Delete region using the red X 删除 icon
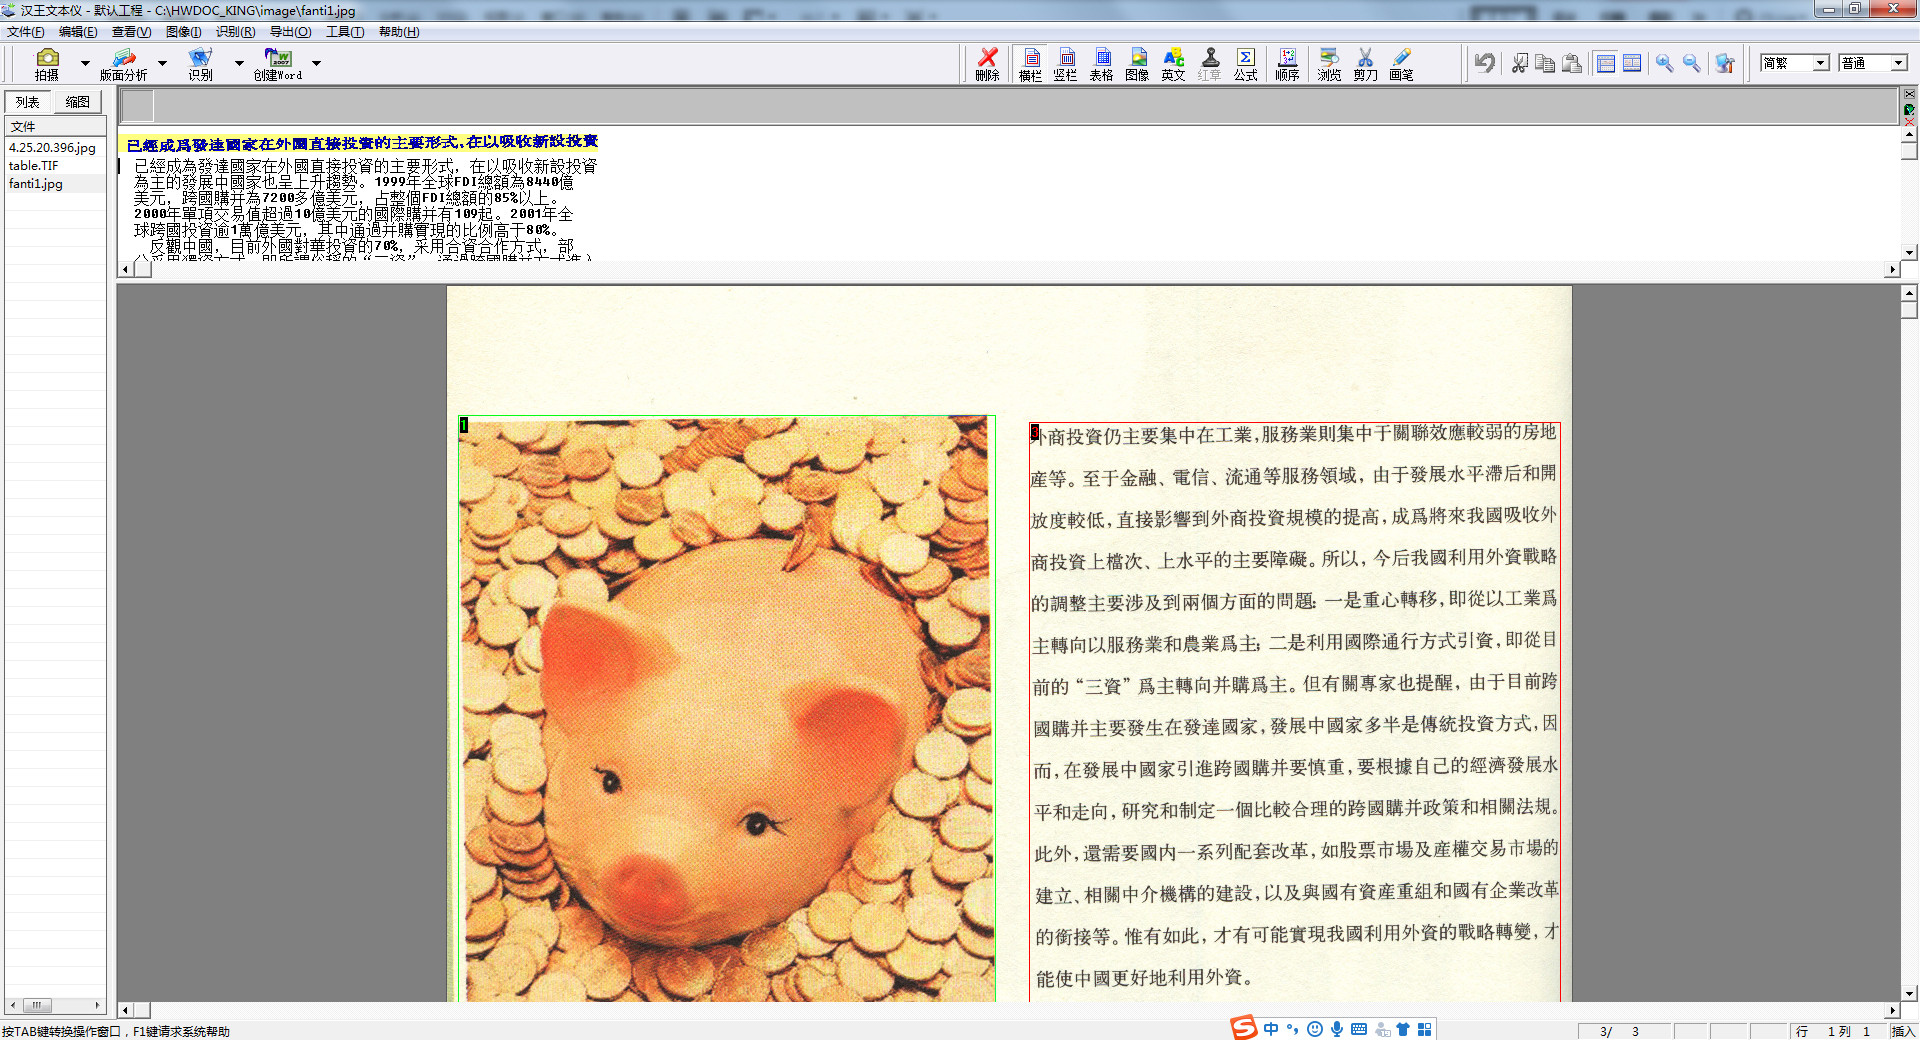Screen dimensions: 1920x1040 [987, 63]
